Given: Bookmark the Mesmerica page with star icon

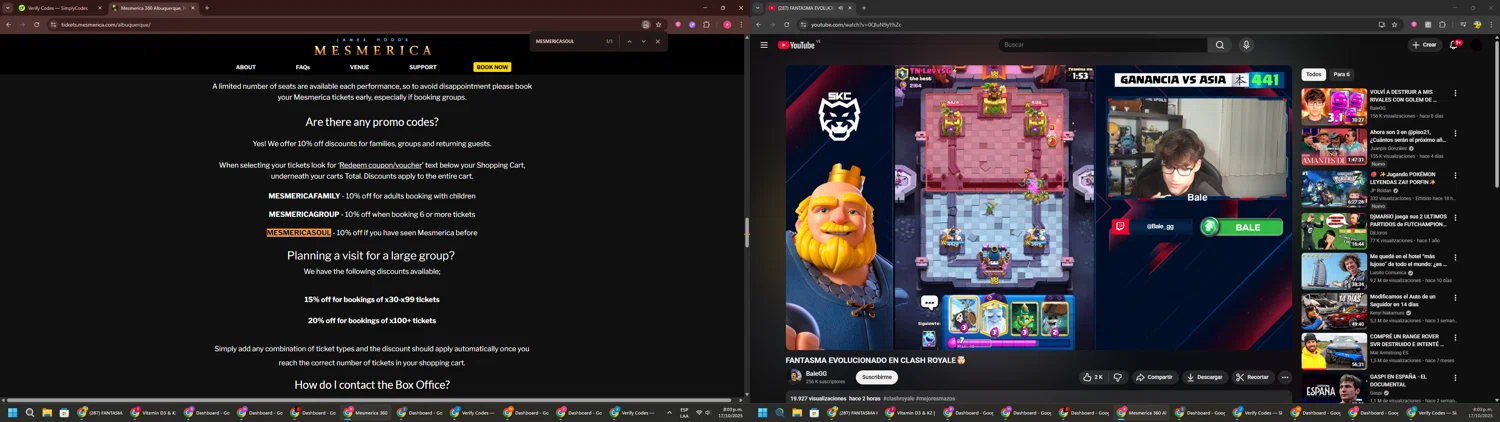Looking at the screenshot, I should click(x=658, y=25).
